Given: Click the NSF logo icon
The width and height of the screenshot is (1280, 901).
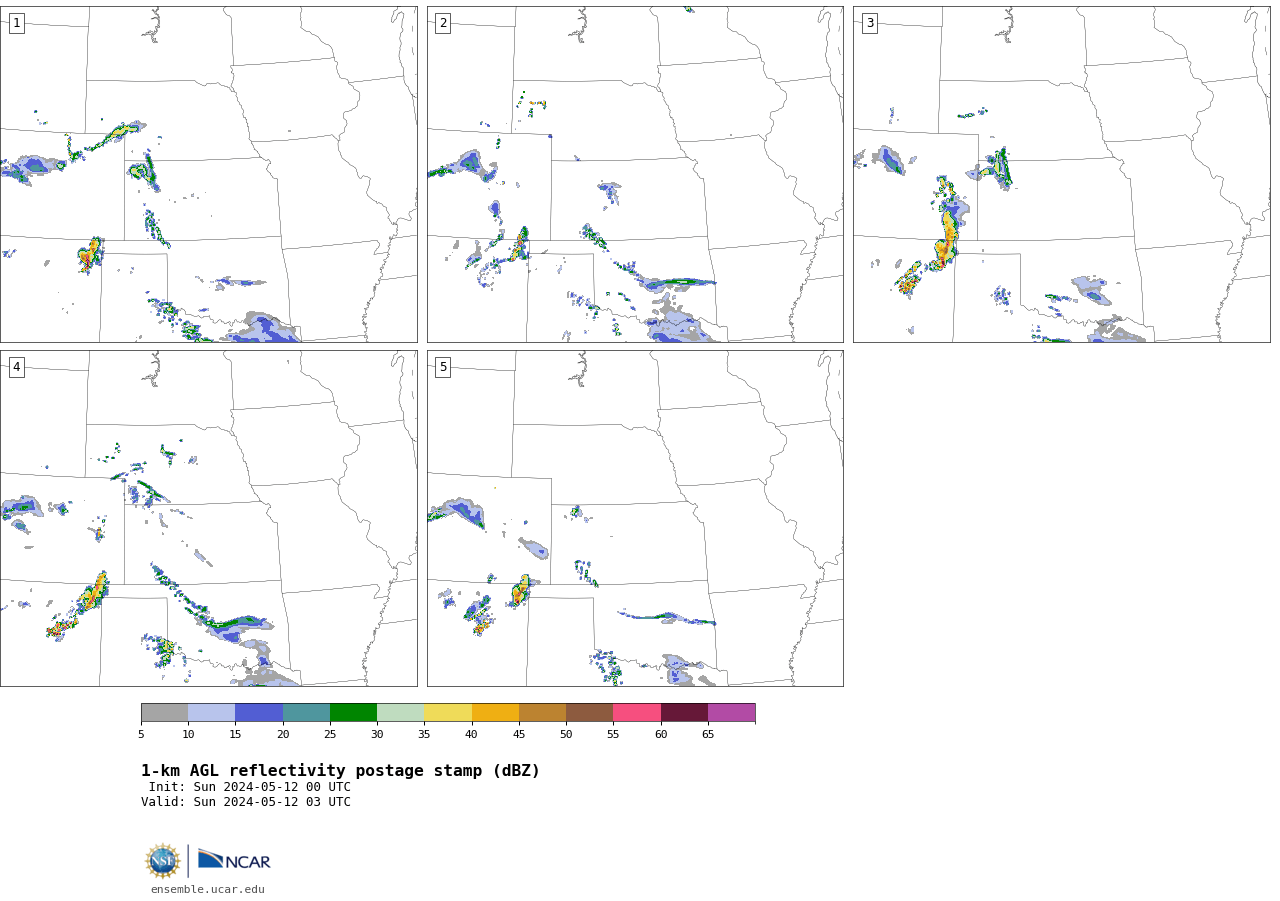Looking at the screenshot, I should [x=163, y=861].
